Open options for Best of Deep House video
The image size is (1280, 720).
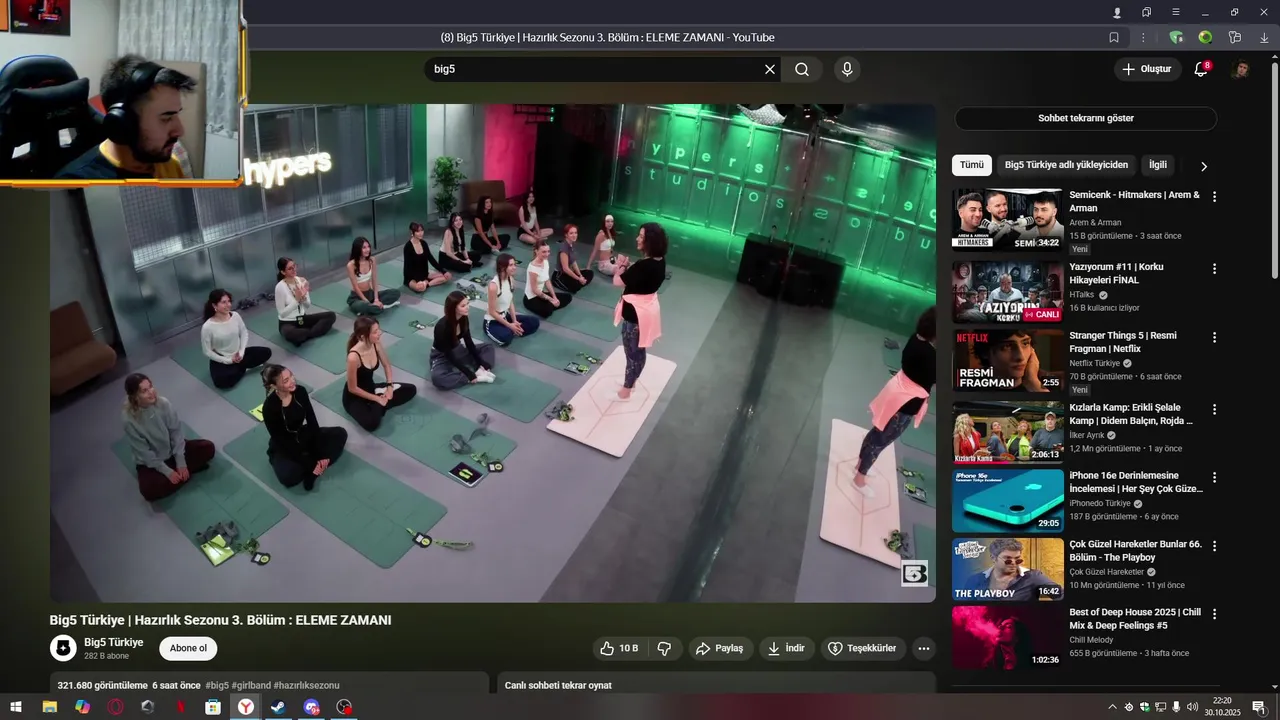click(1215, 615)
